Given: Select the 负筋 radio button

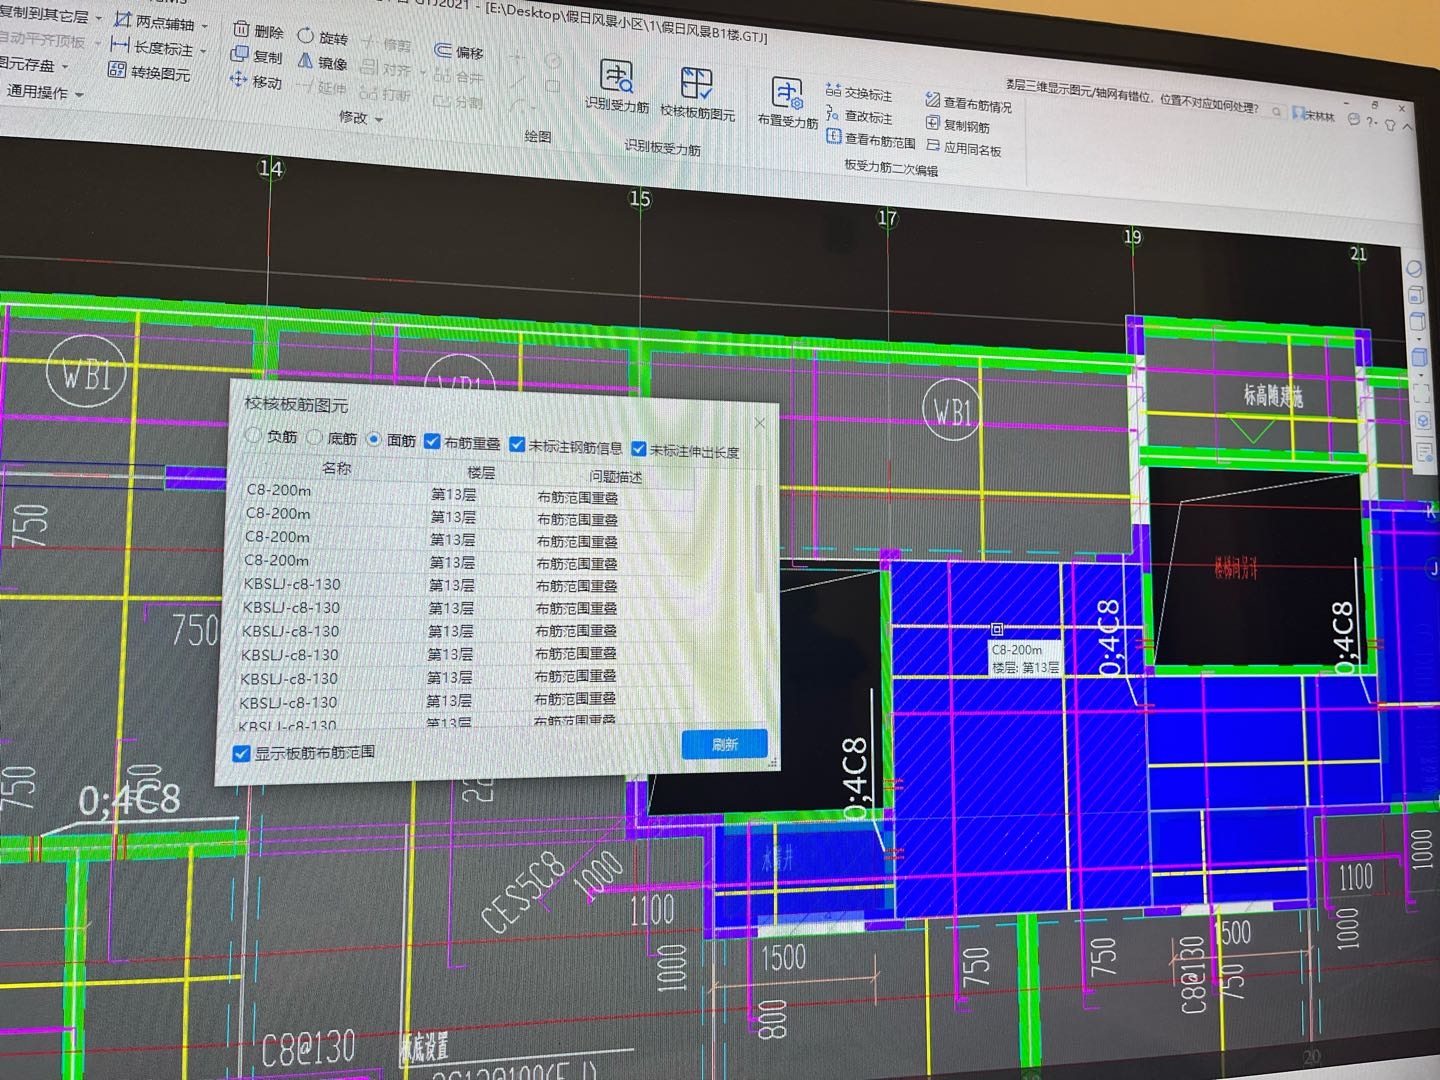Looking at the screenshot, I should click(253, 435).
